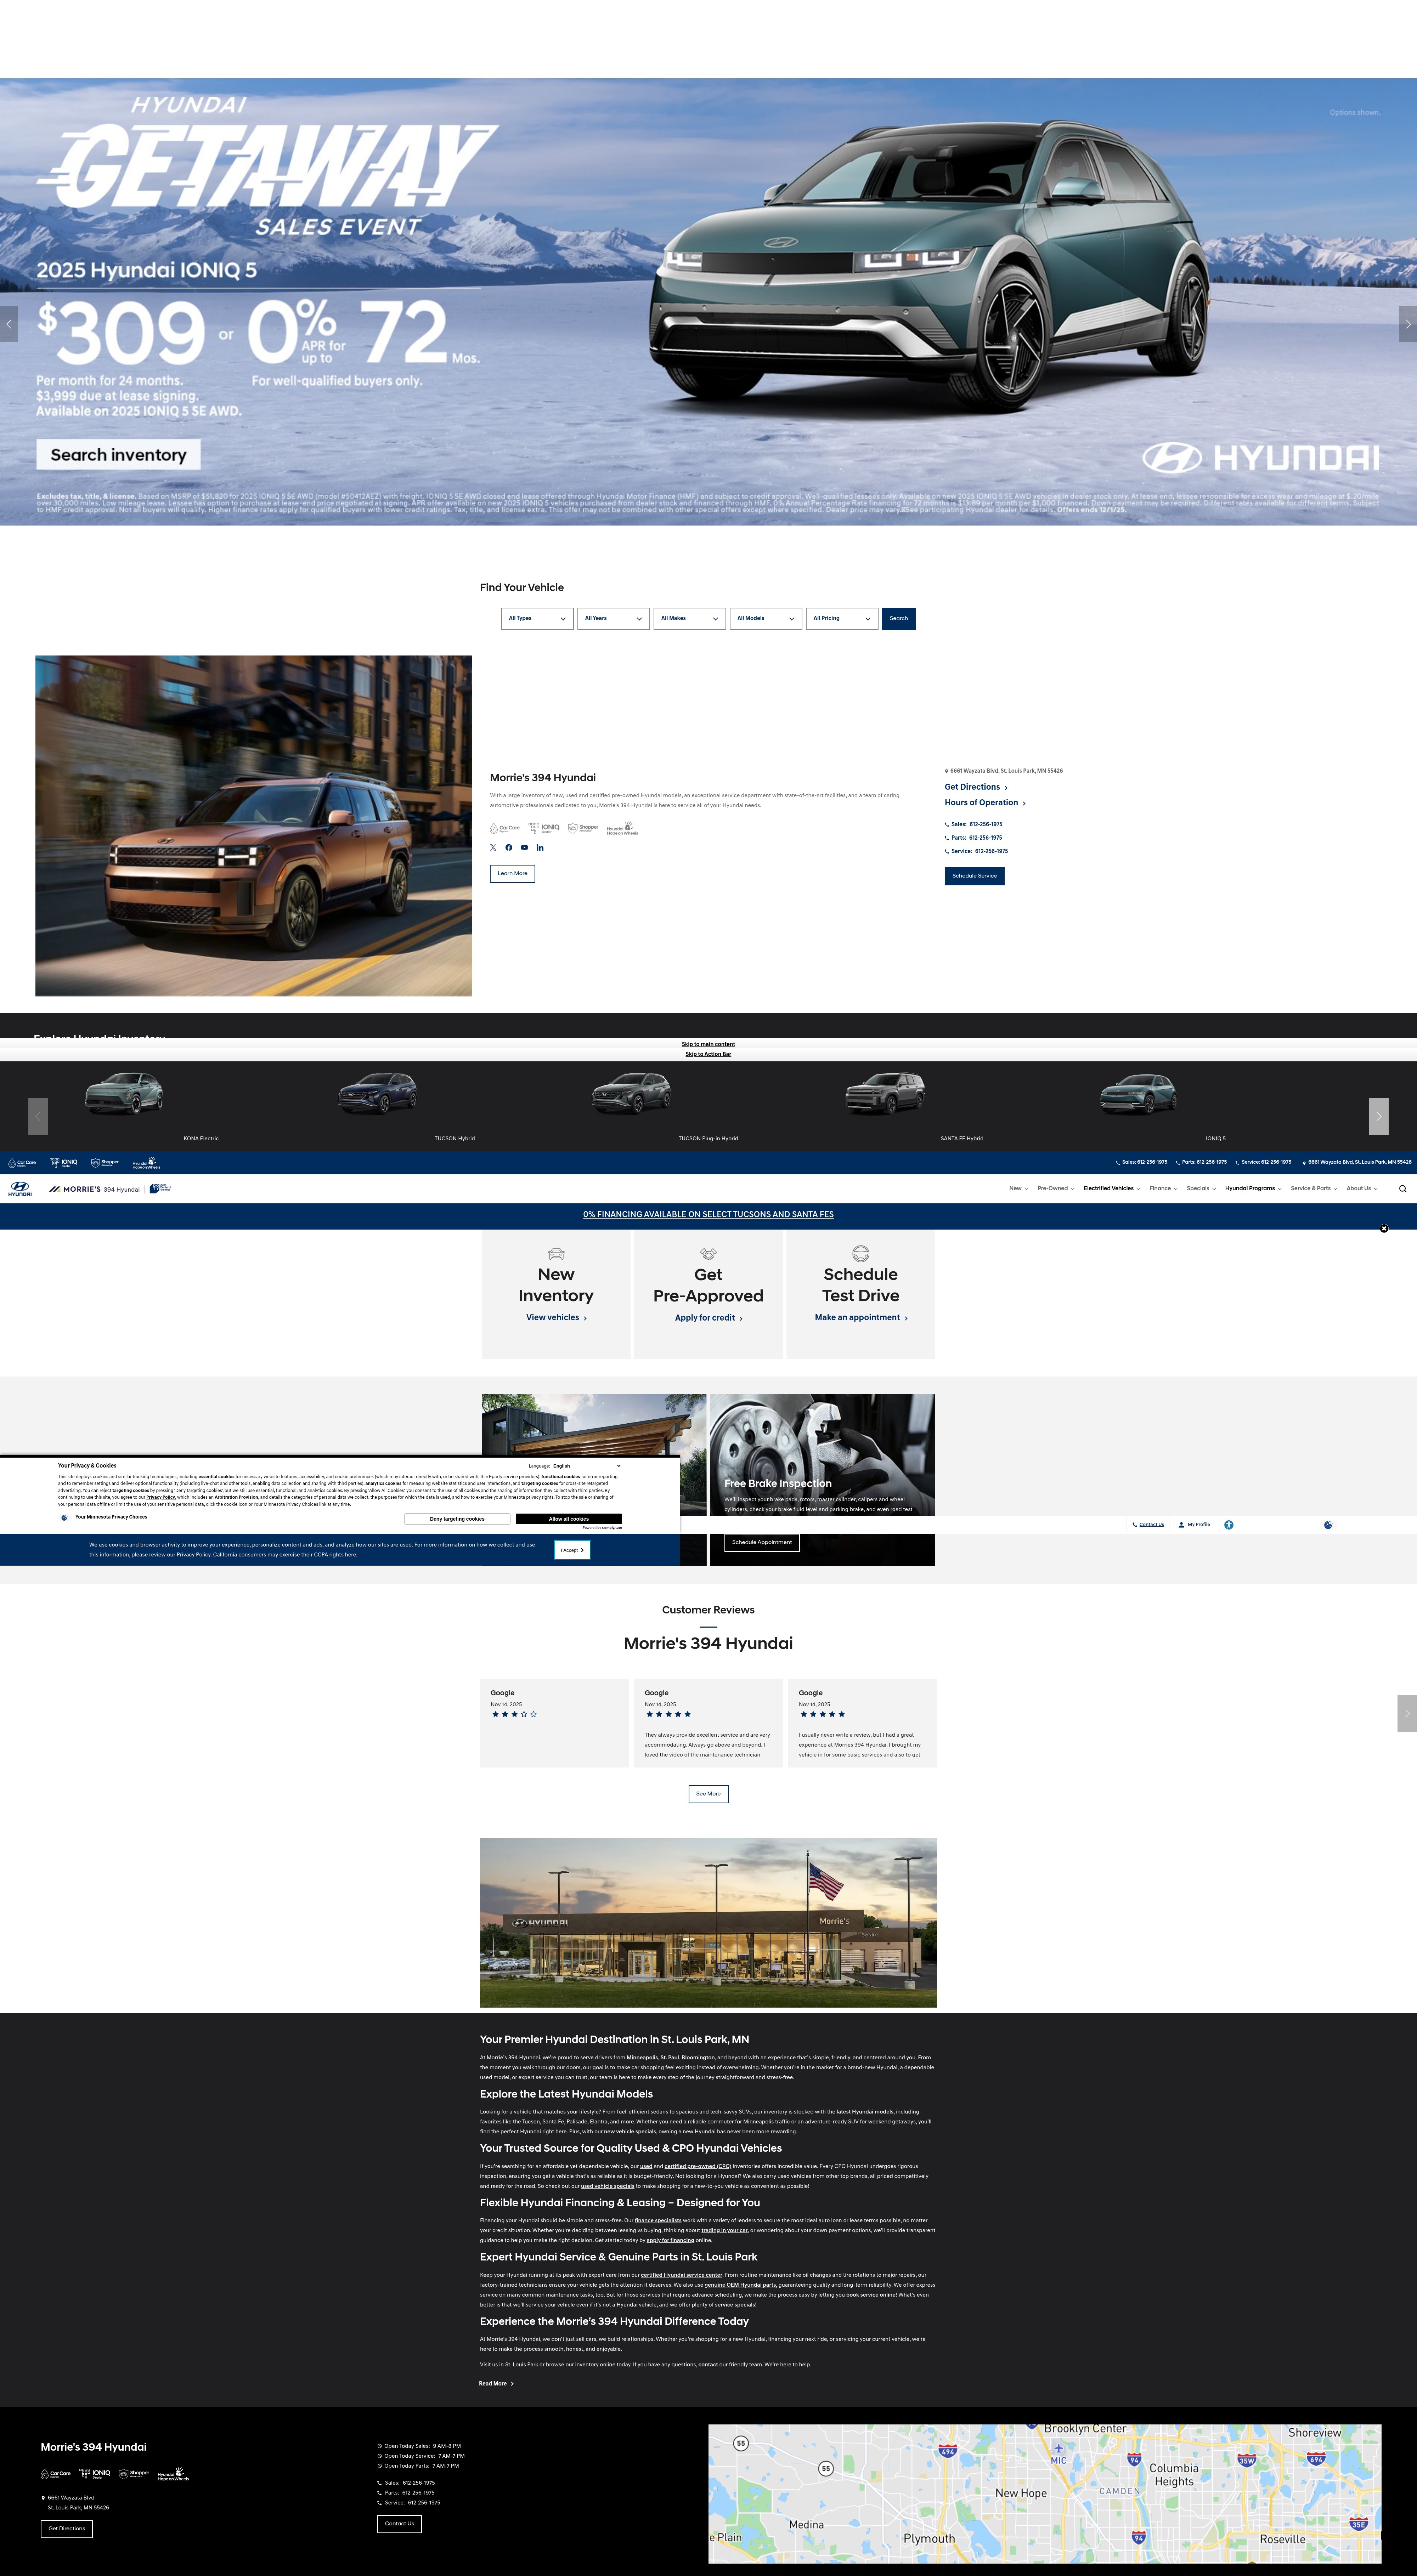Click the Shopper Assurance badge beside the dealer description
1417x2576 pixels.
(583, 828)
